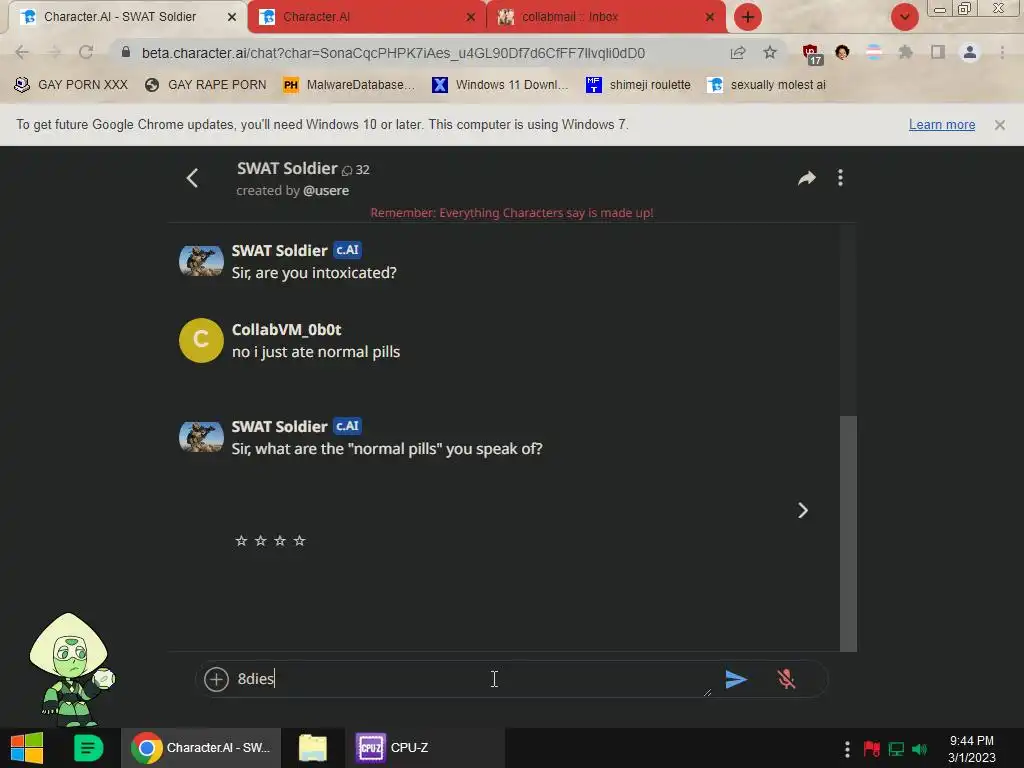
Task: Switch to the 'Character.AI - SWAT Soldier' tab
Action: (x=127, y=17)
